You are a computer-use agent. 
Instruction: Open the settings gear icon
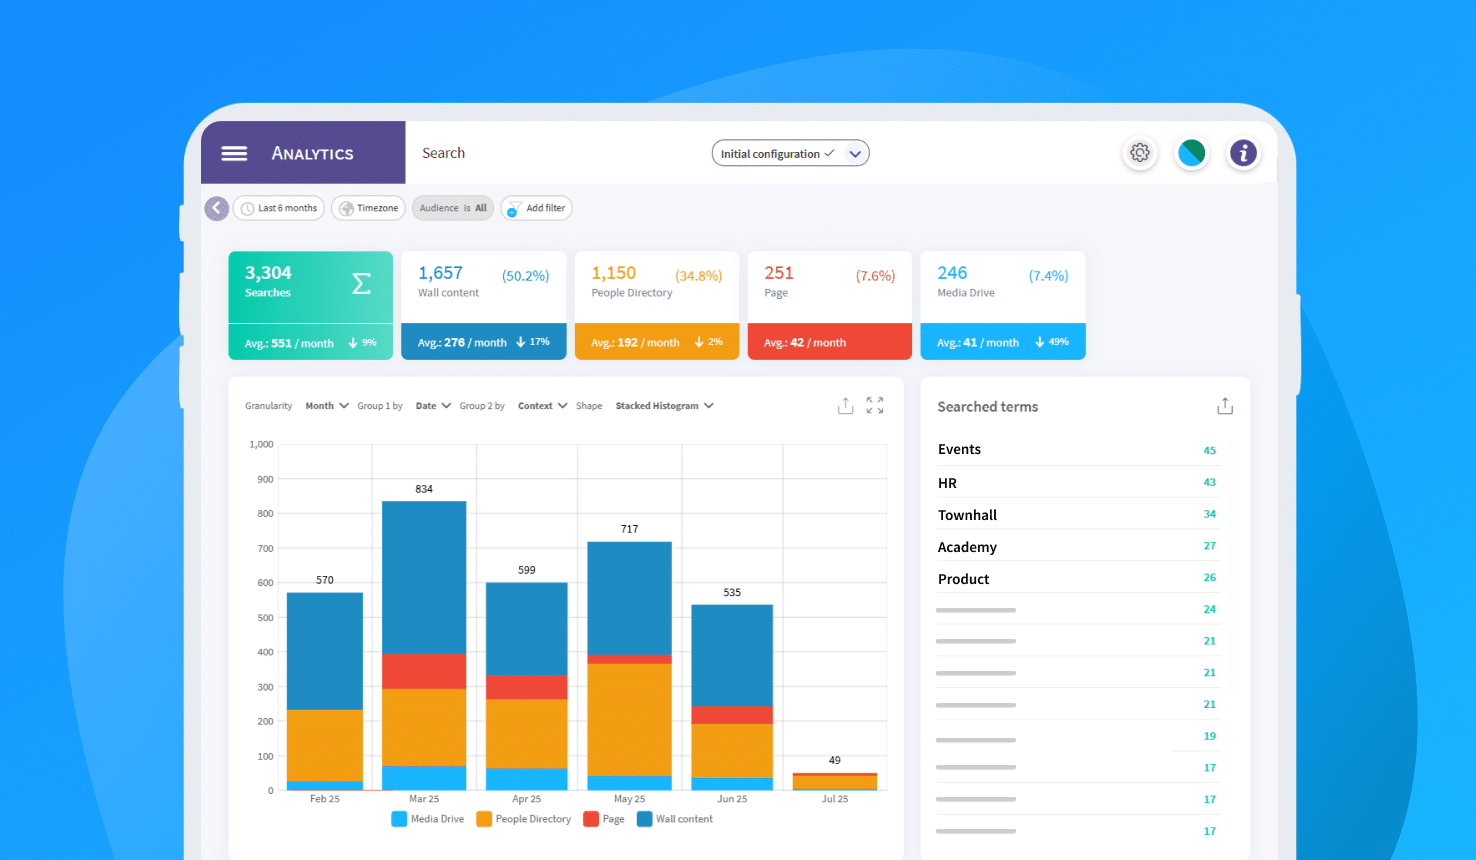click(x=1140, y=153)
